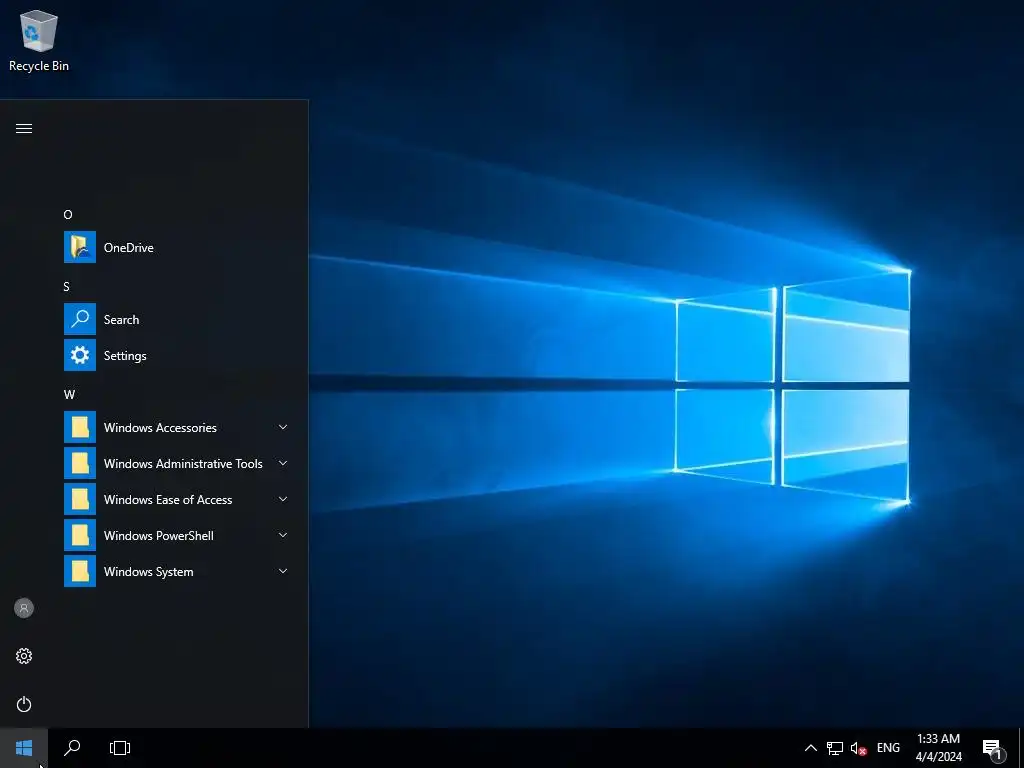Expand Windows Ease of Access chevron
The width and height of the screenshot is (1024, 768).
(283, 499)
